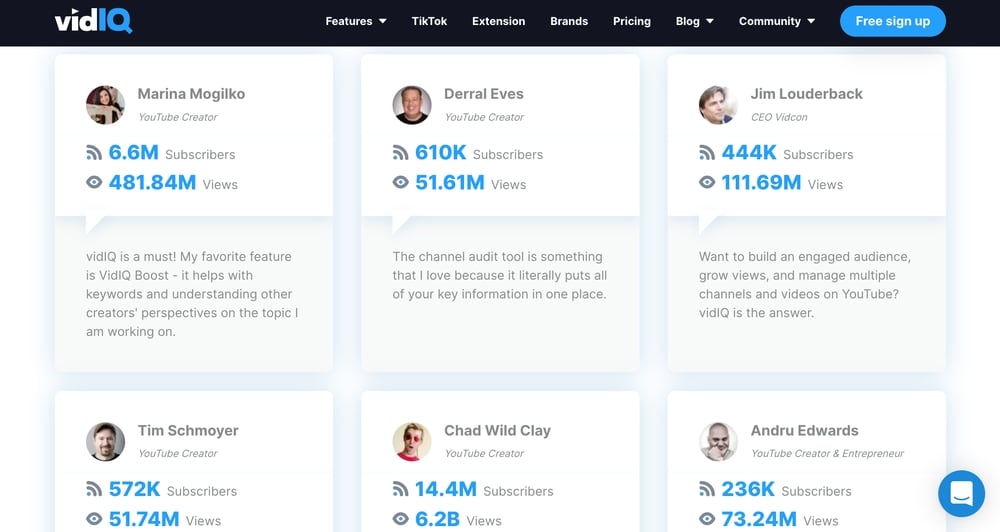Screen dimensions: 1000x532
Task: Click the 481.84M views figure
Action: point(152,182)
